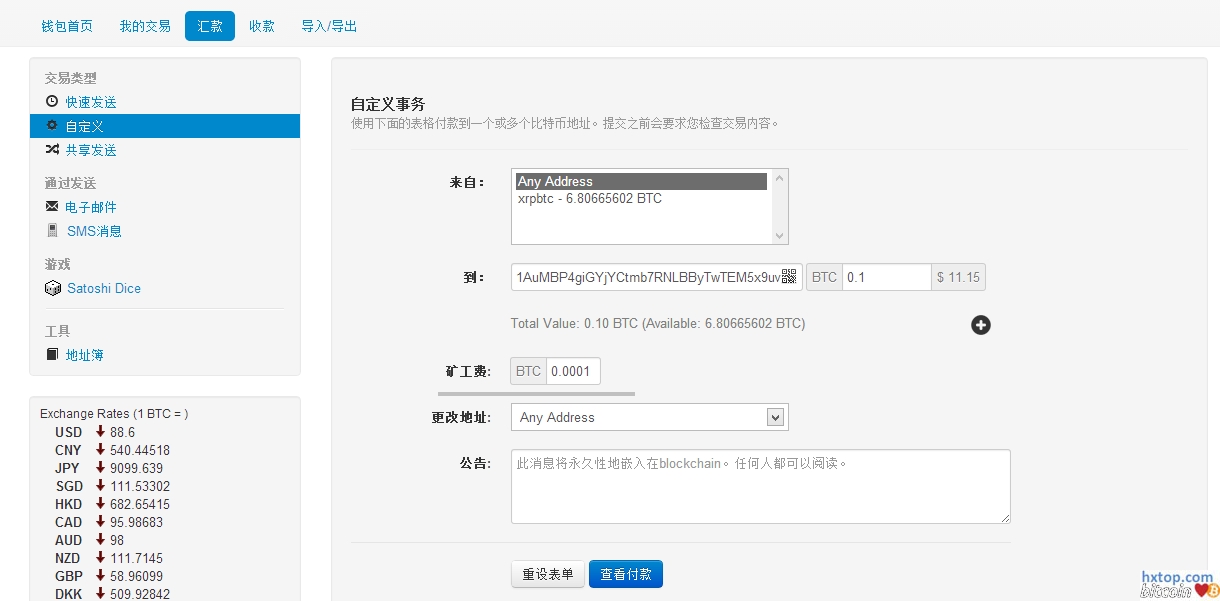
Task: Click the miner fee slider bar
Action: coord(572,394)
